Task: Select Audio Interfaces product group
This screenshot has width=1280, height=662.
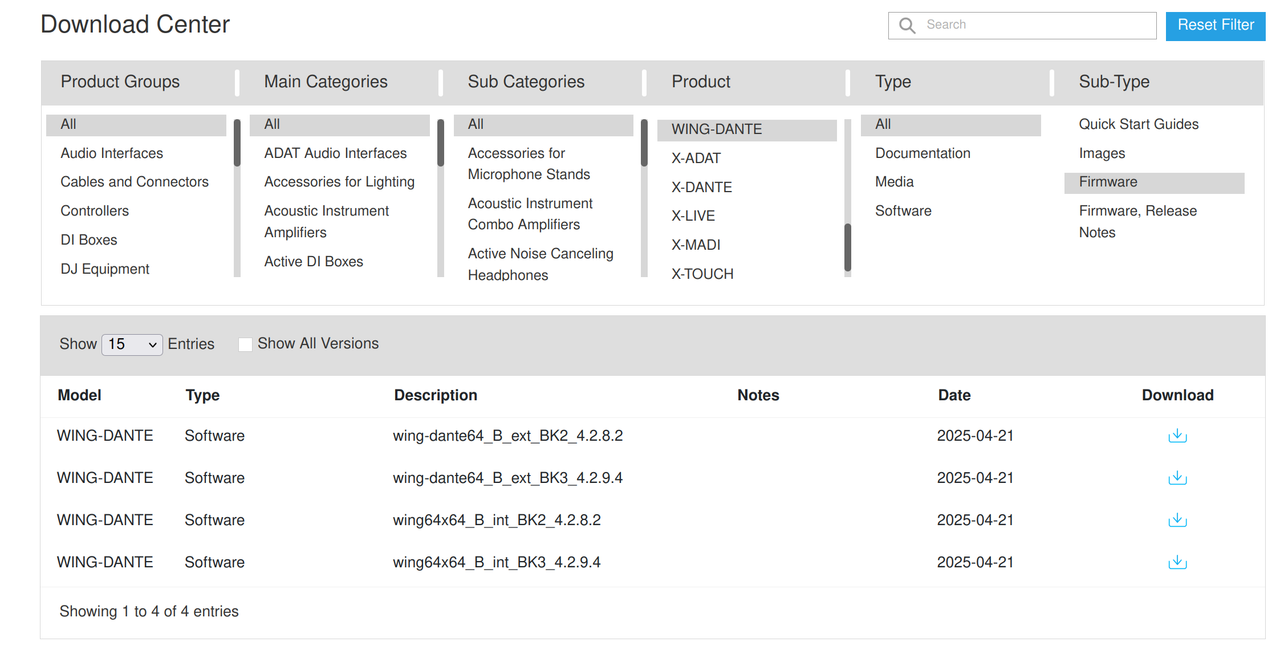Action: tap(112, 153)
